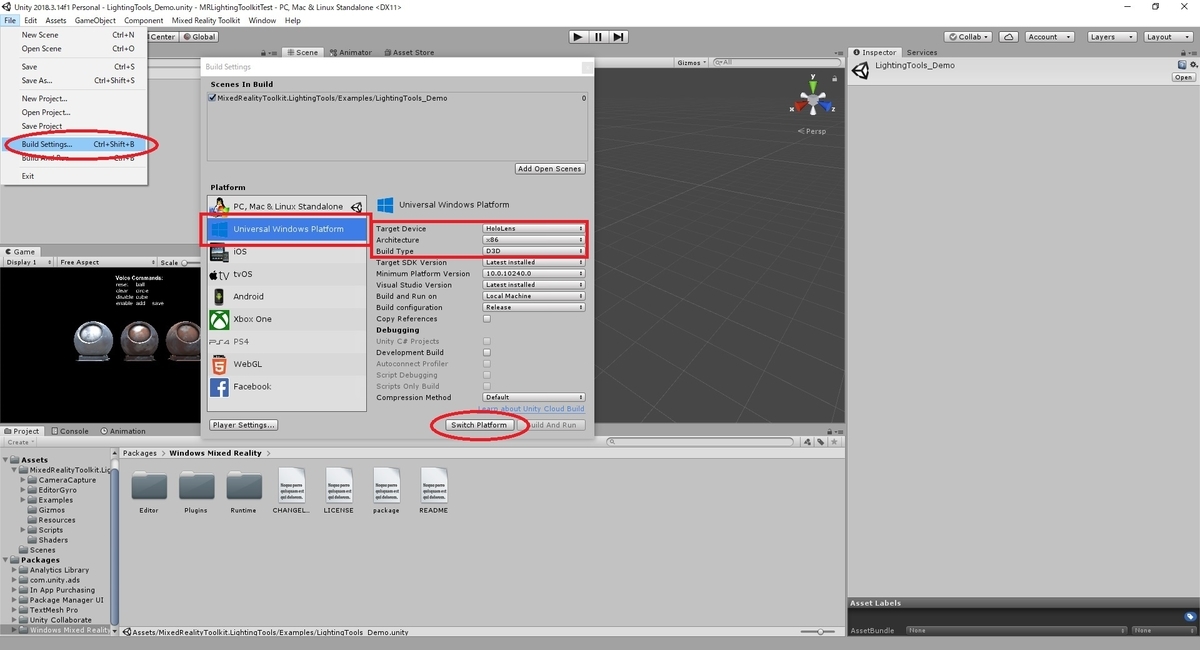Choose Exit from the File menu
1200x650 pixels.
[x=75, y=176]
